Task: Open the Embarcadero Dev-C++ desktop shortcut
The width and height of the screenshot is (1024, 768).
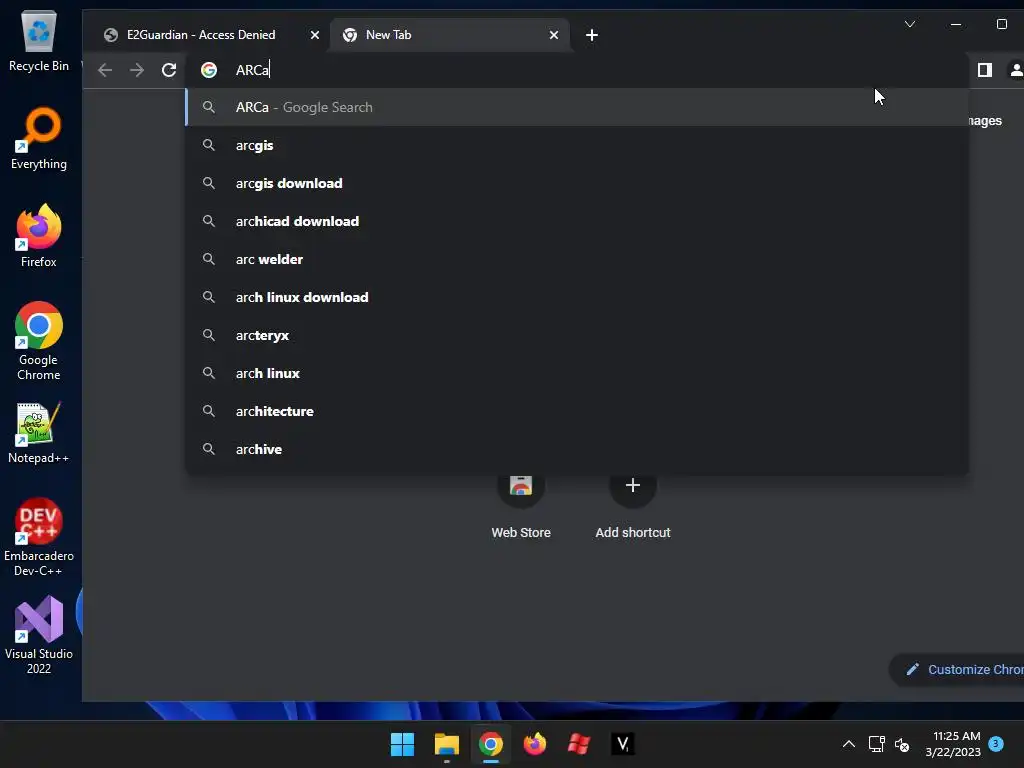Action: [39, 537]
